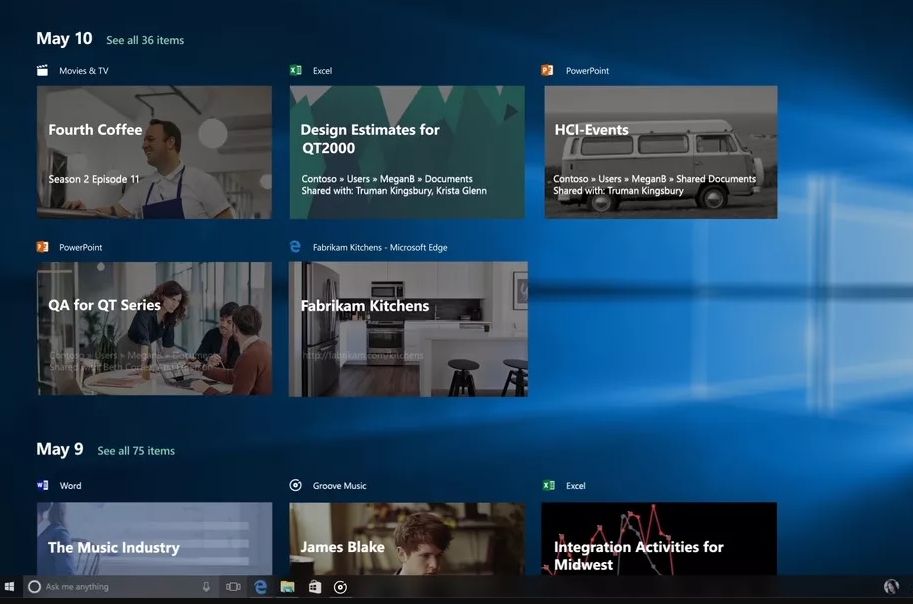Open the Fourth Coffee video card
The height and width of the screenshot is (604, 913).
154,152
